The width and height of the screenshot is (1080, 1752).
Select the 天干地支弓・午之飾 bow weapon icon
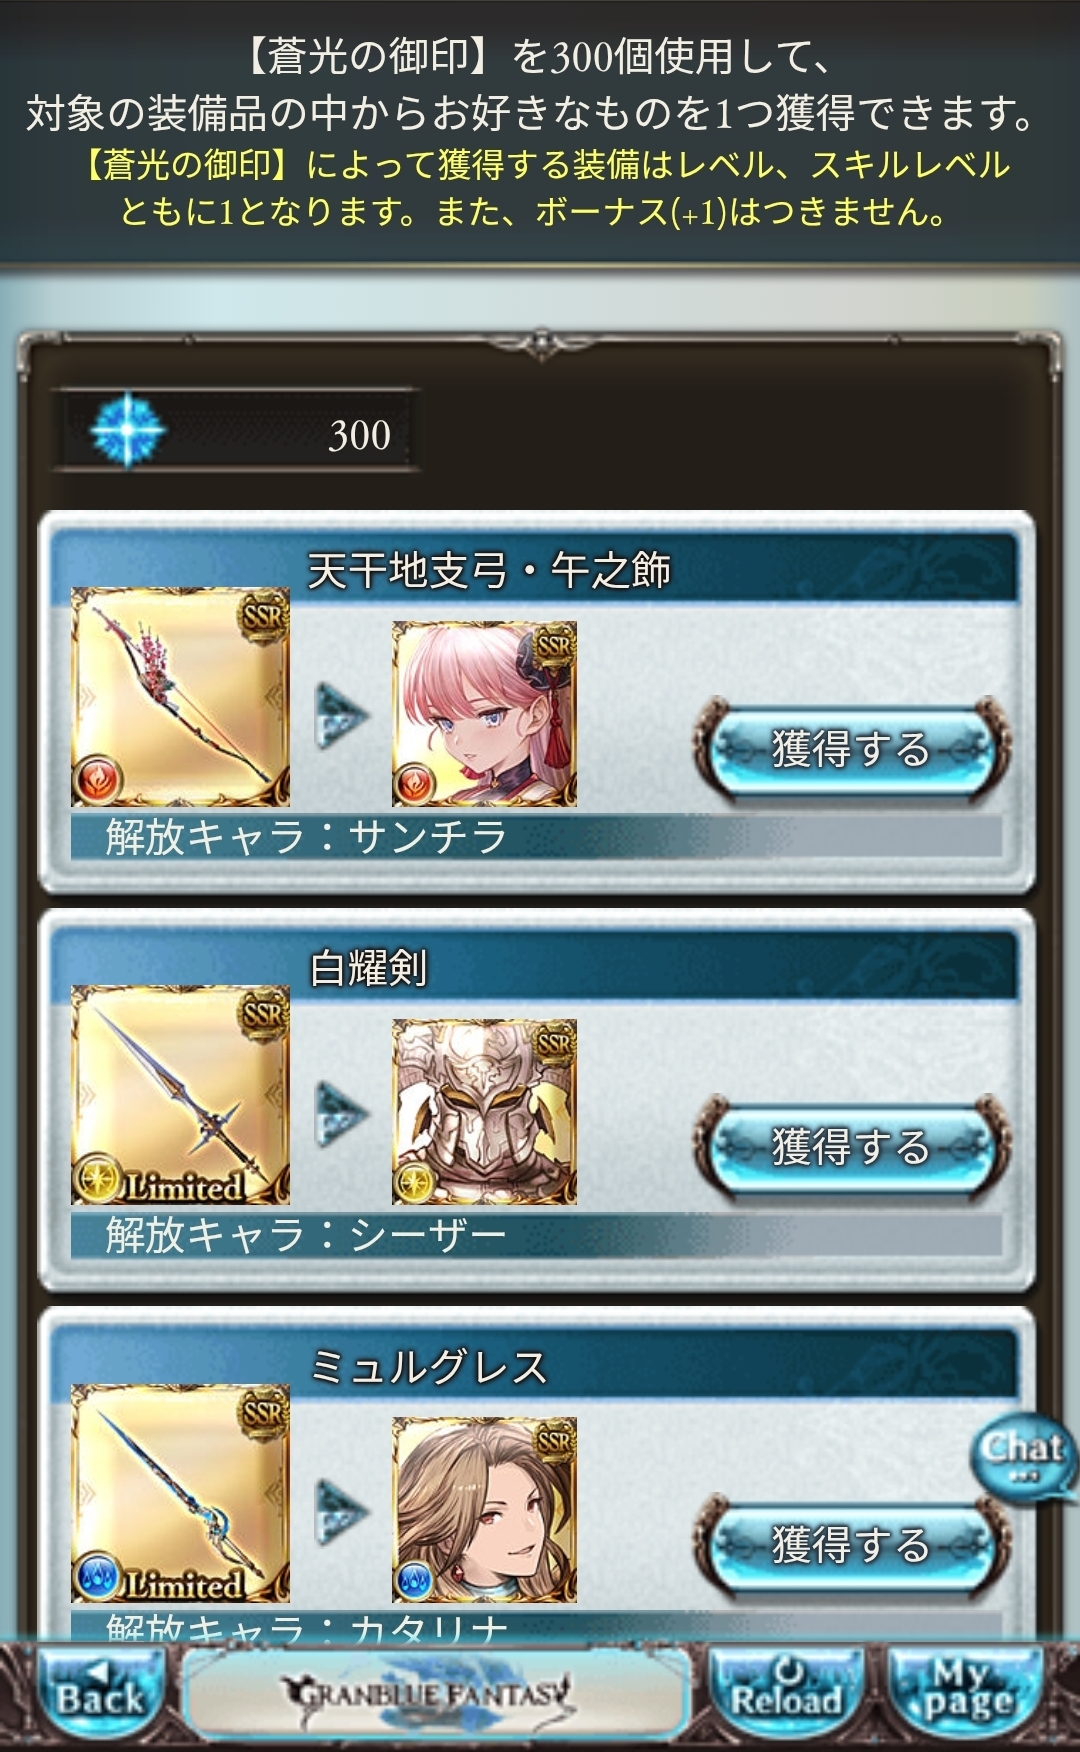(x=180, y=697)
